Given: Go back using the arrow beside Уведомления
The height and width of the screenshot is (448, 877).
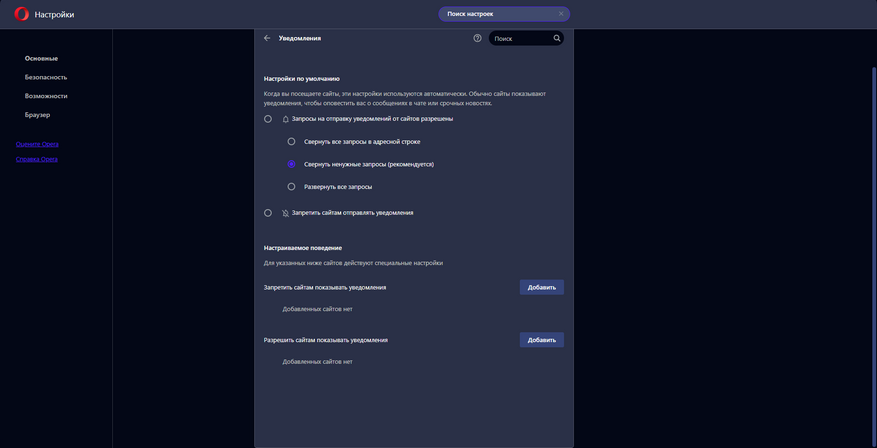Looking at the screenshot, I should (267, 38).
